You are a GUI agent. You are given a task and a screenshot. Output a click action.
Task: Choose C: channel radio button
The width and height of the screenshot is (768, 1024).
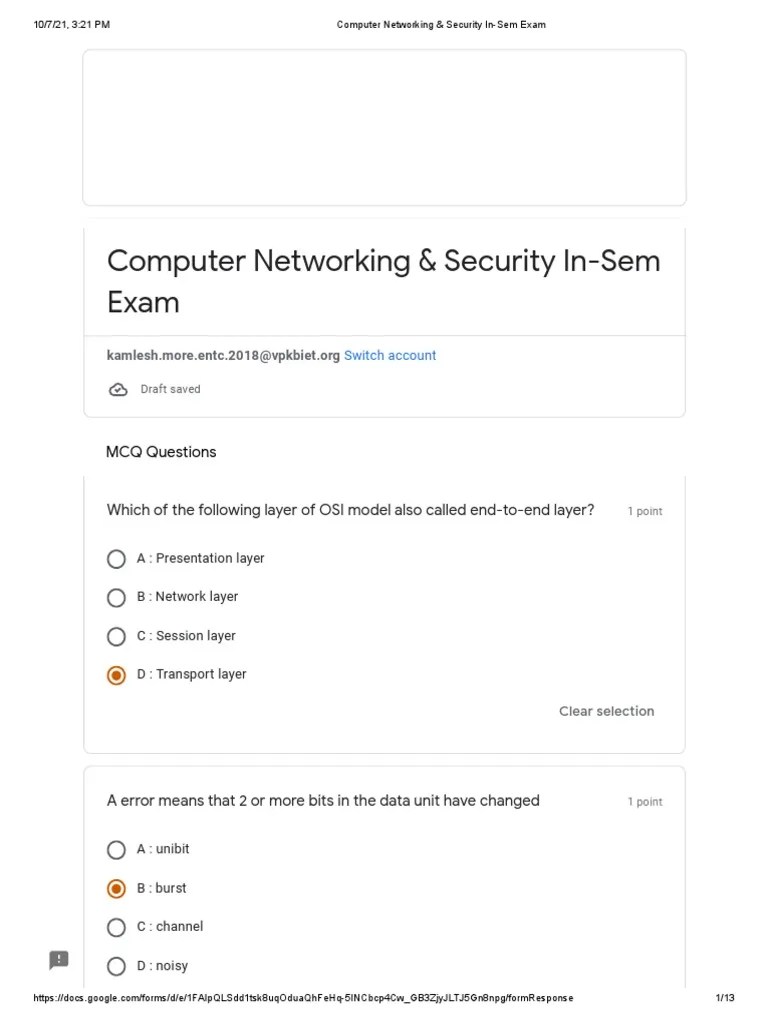click(x=116, y=927)
